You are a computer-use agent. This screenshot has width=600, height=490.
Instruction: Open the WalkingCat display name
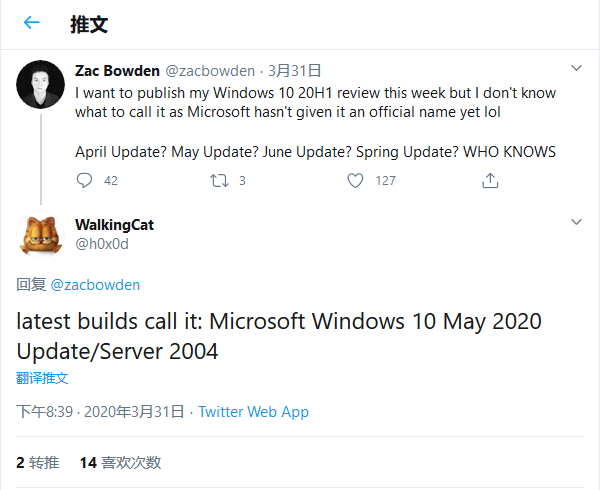[114, 224]
